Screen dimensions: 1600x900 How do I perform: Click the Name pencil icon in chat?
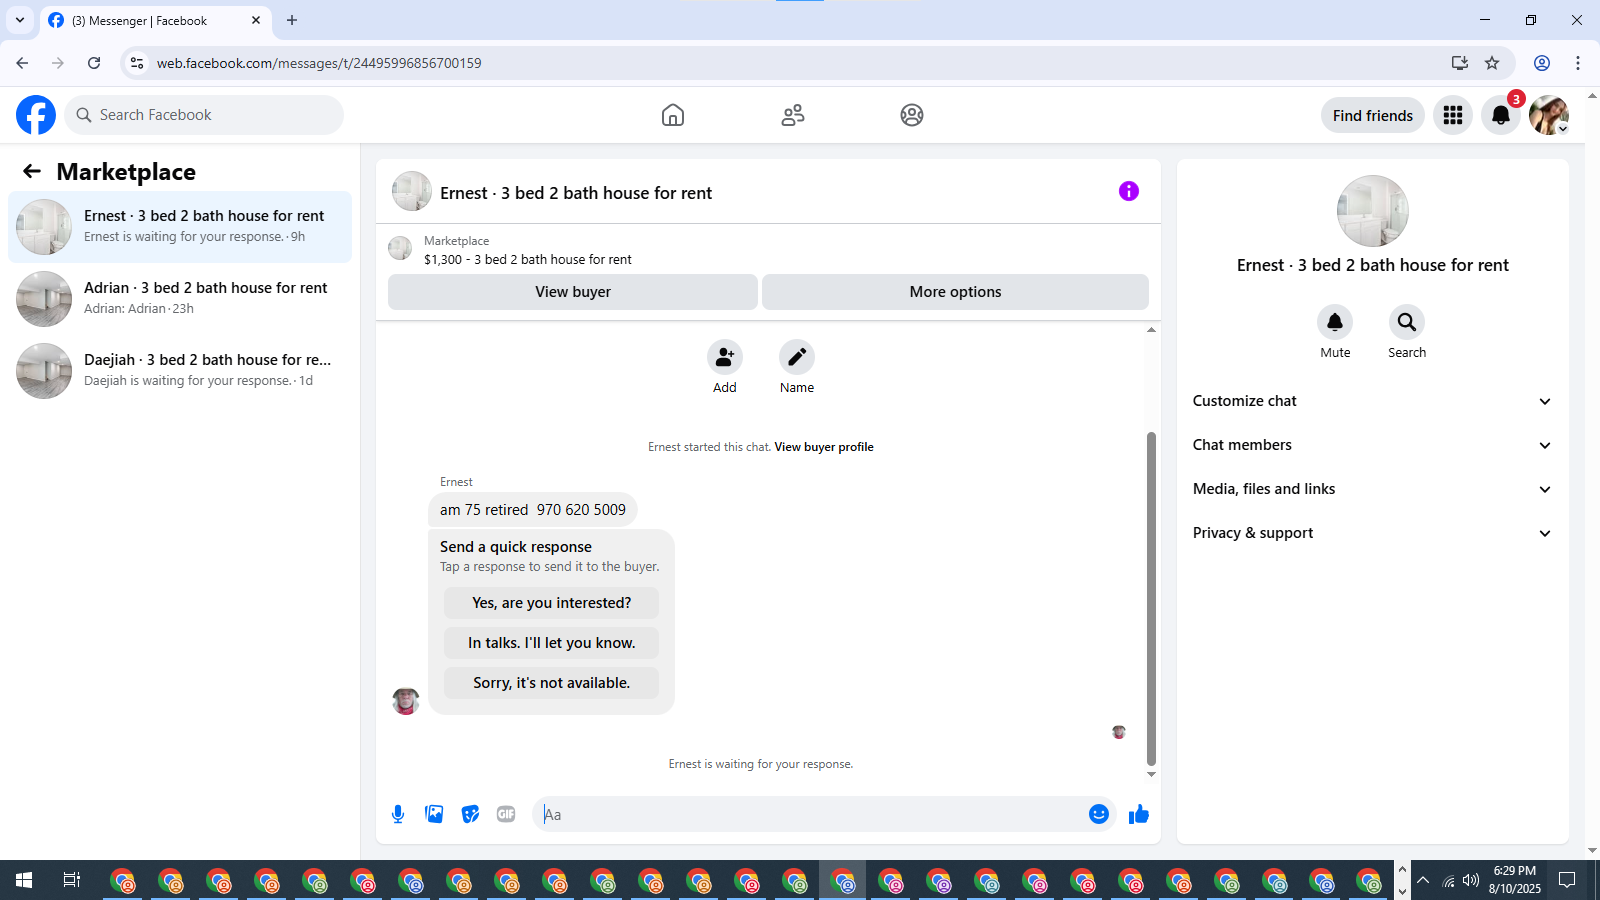click(797, 357)
